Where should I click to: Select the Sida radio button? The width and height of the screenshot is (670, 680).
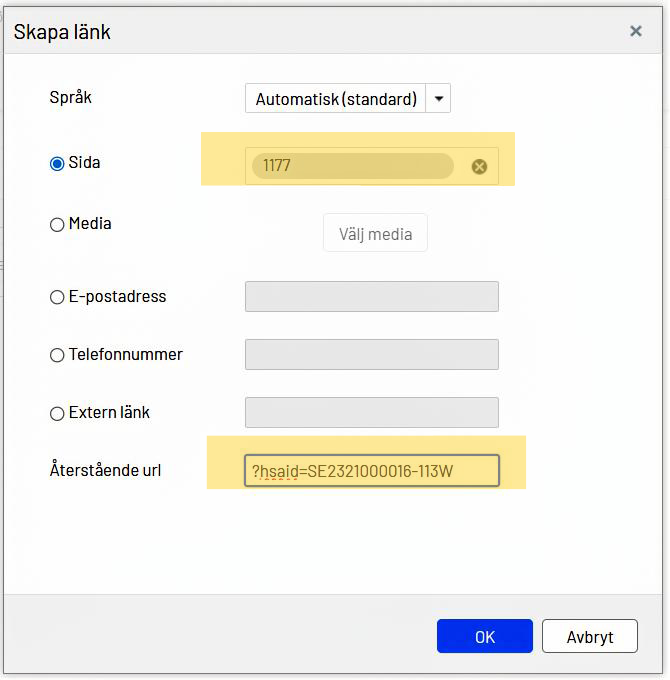pyautogui.click(x=57, y=163)
